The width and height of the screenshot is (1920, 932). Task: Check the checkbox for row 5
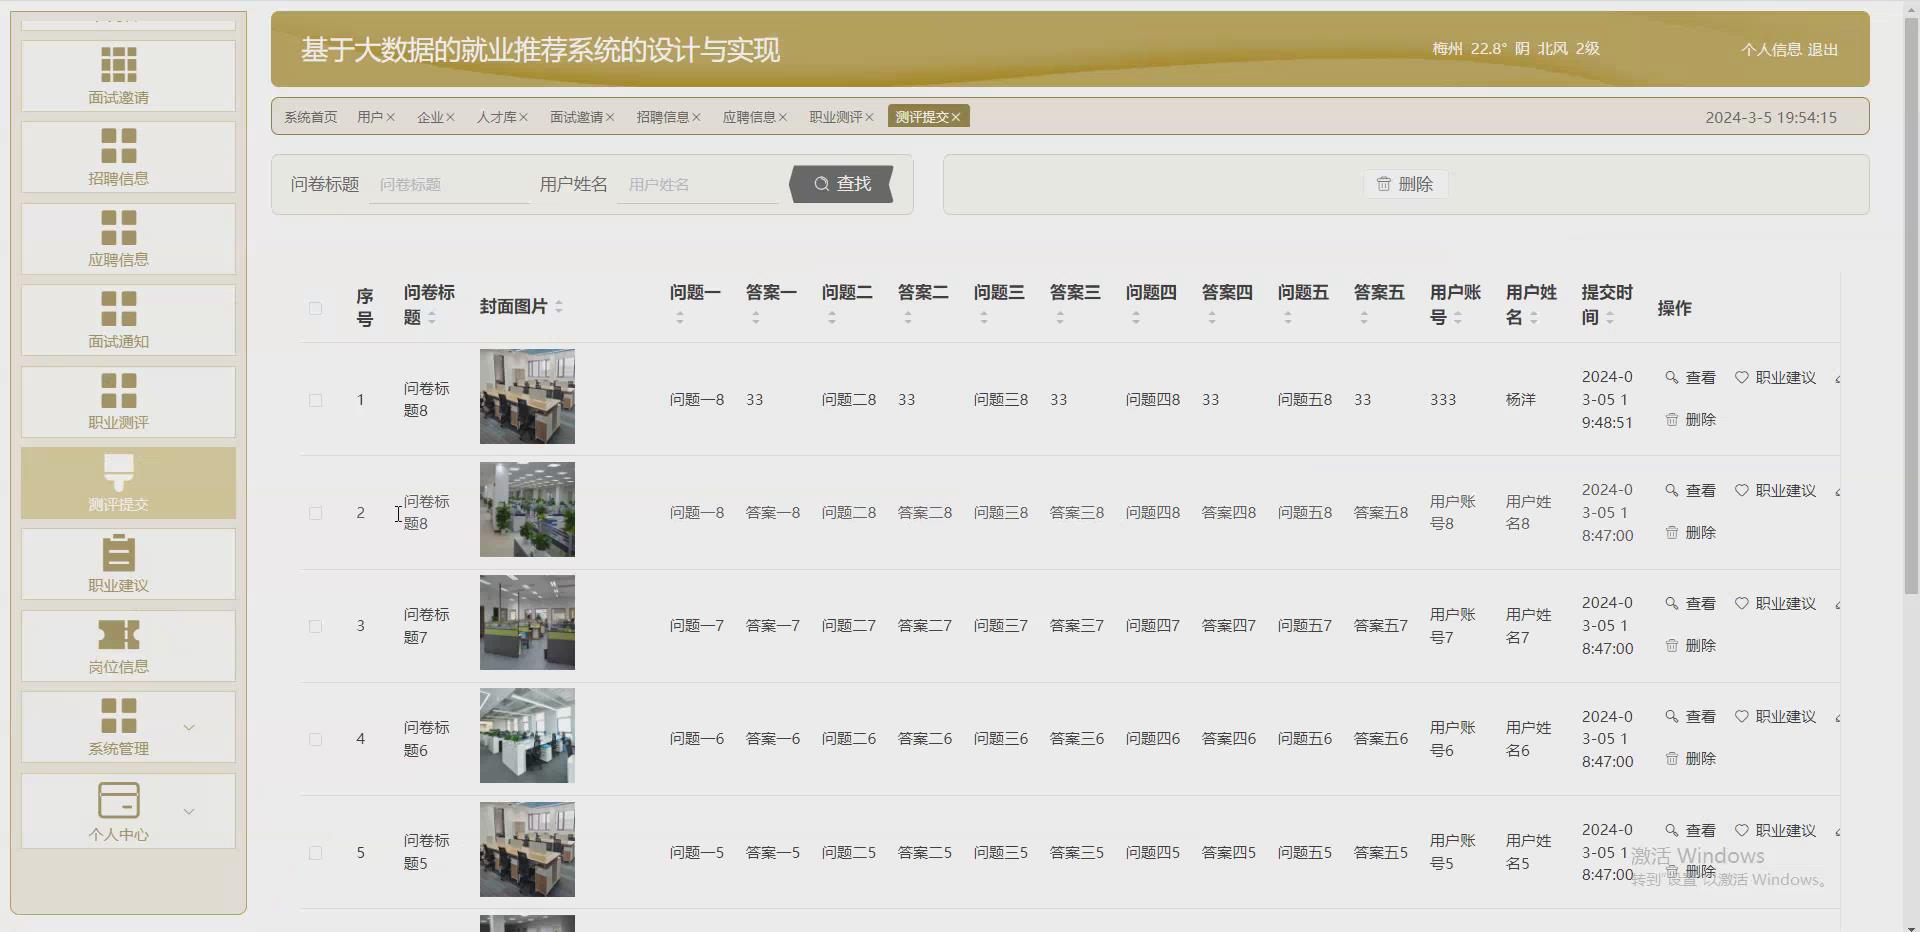[315, 853]
